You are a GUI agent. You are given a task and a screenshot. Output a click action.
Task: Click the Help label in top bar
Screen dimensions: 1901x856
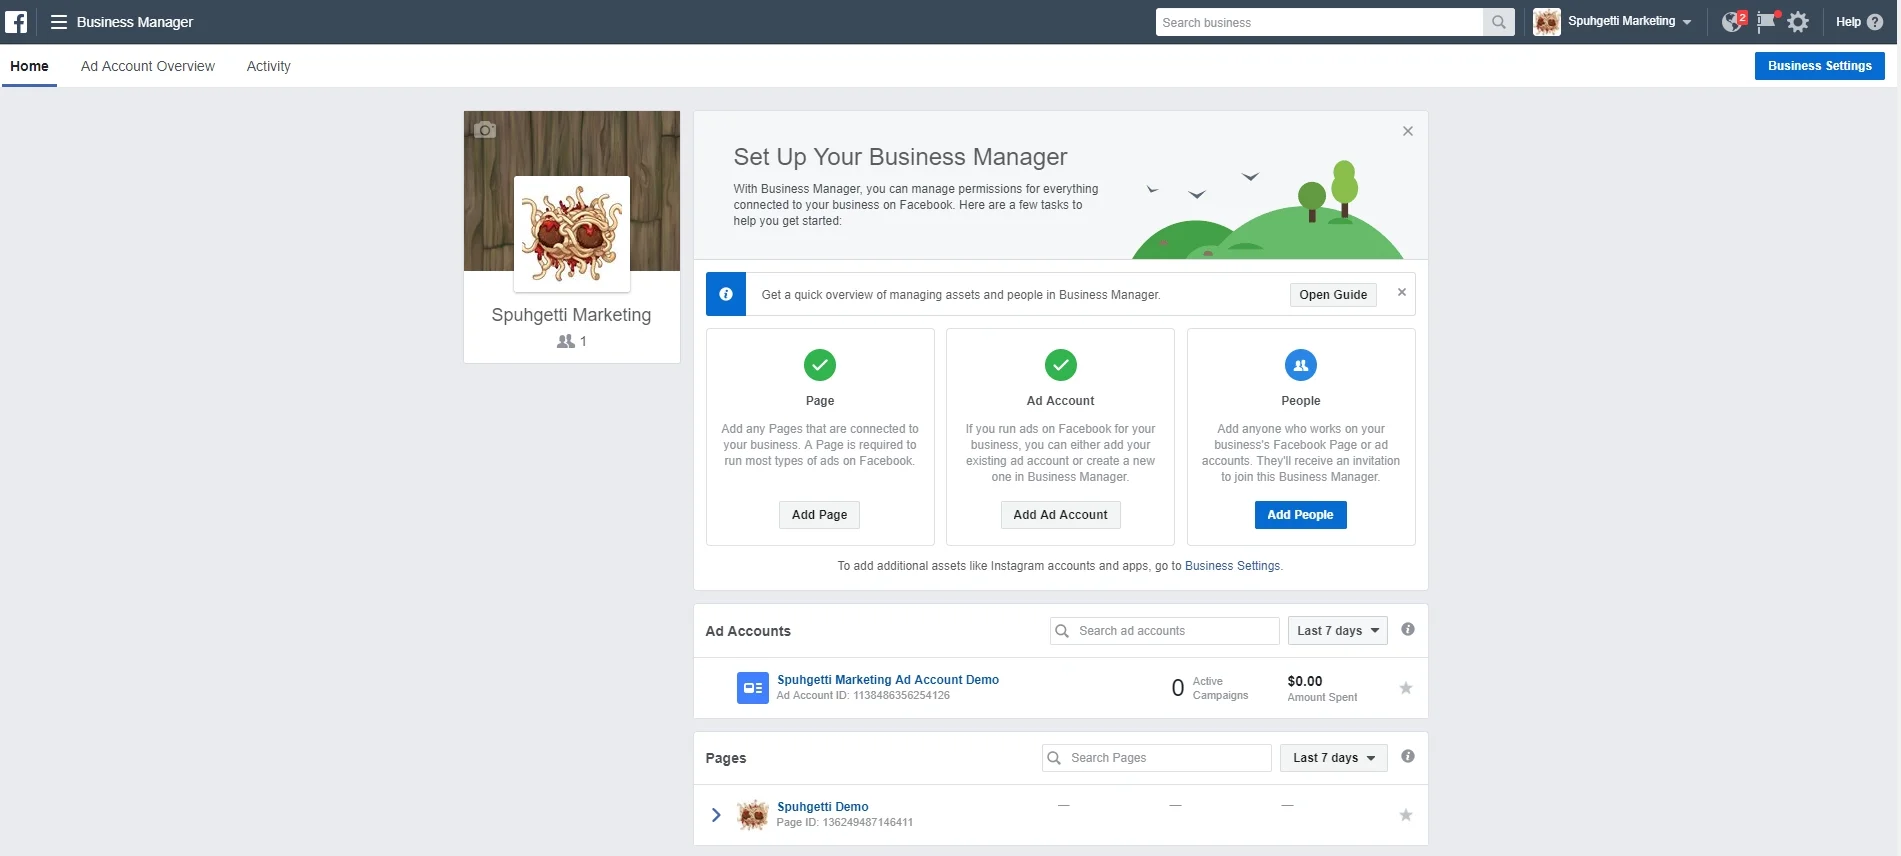1848,22
